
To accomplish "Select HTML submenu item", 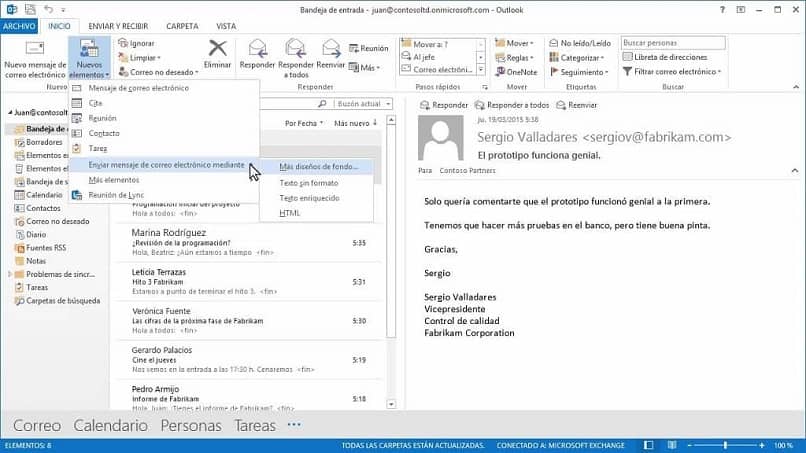I will click(317, 213).
